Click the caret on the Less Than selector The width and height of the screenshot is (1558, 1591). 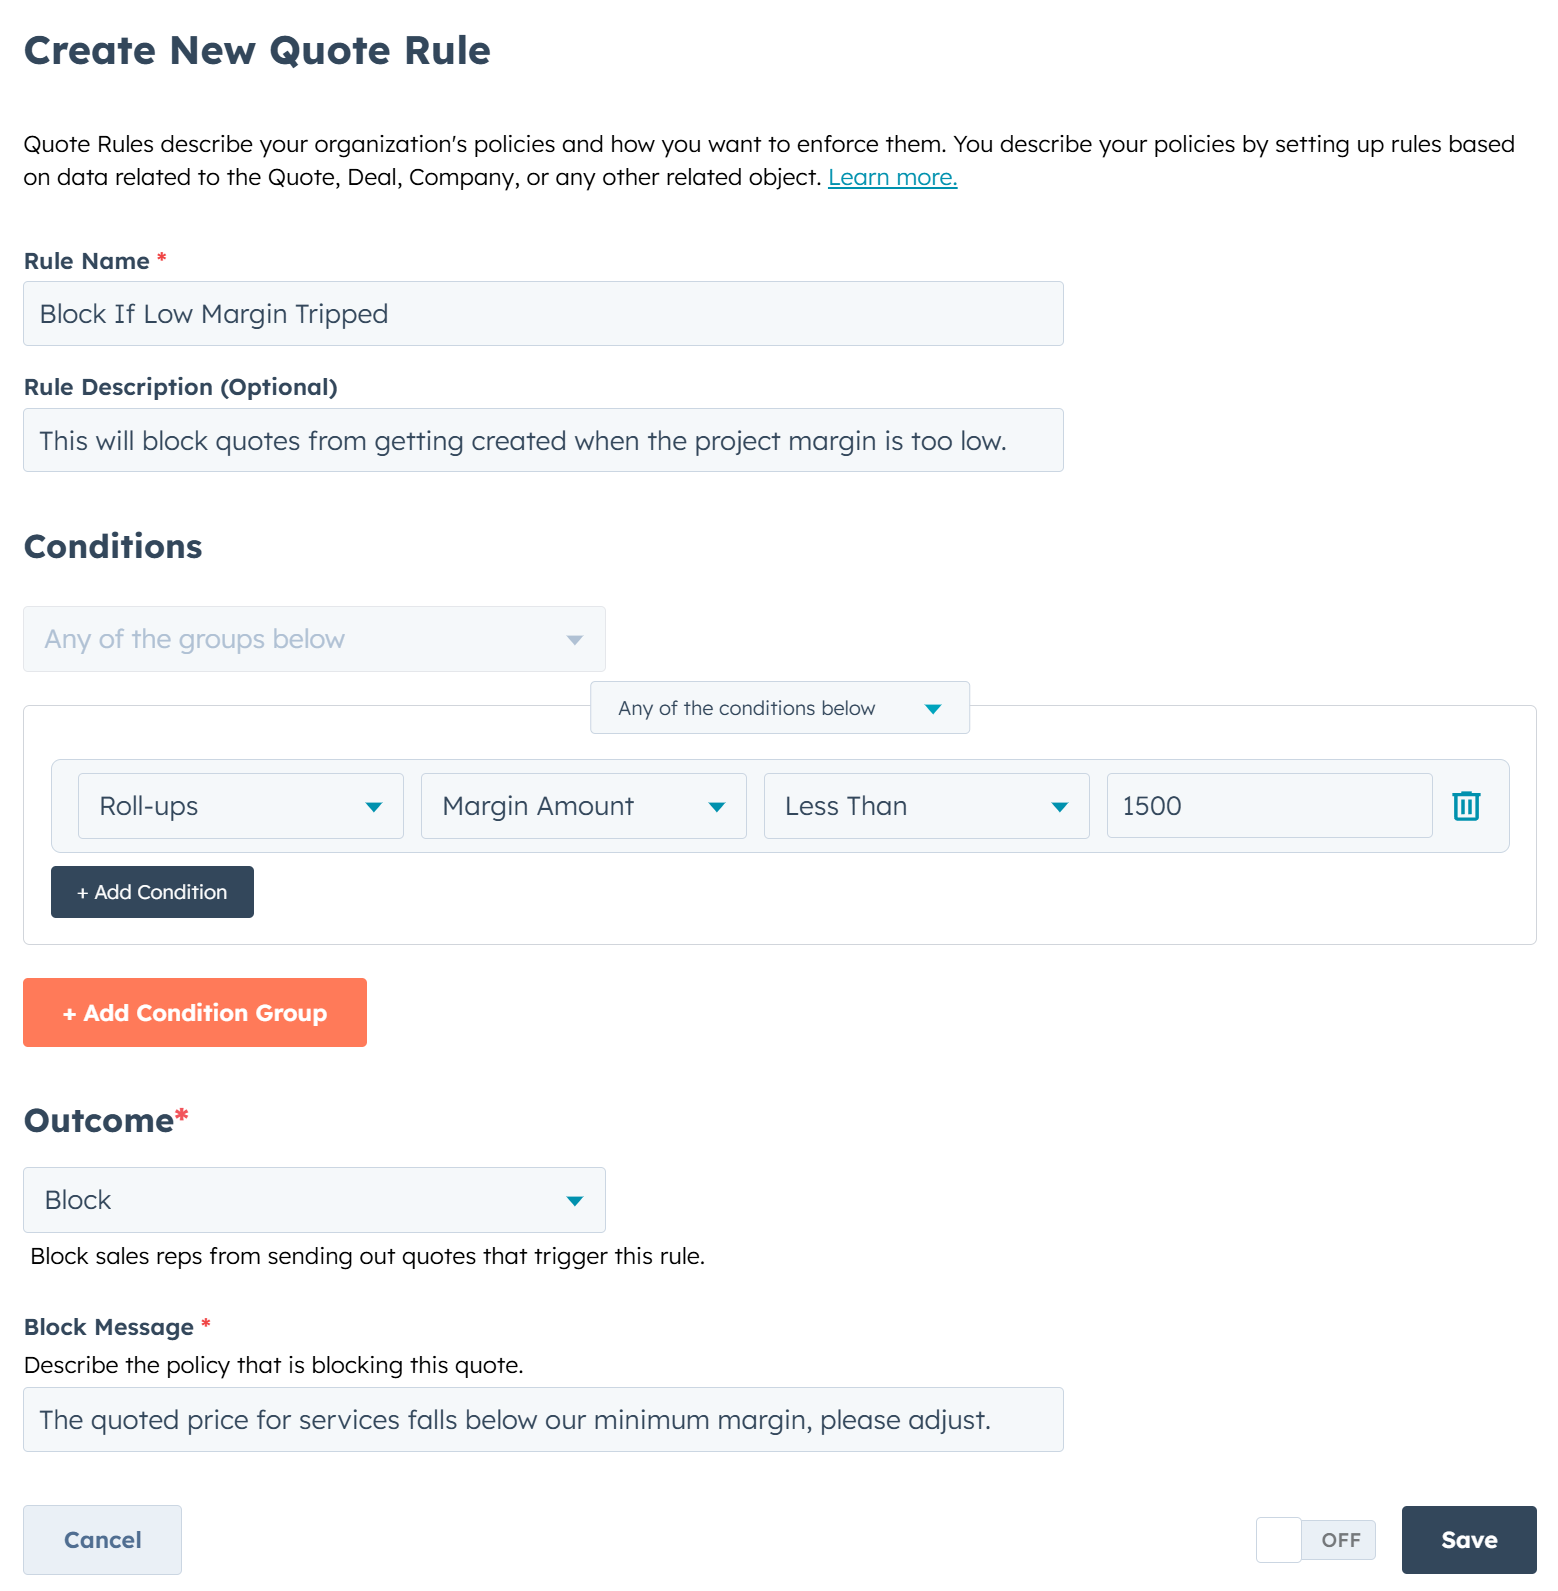tap(1060, 805)
